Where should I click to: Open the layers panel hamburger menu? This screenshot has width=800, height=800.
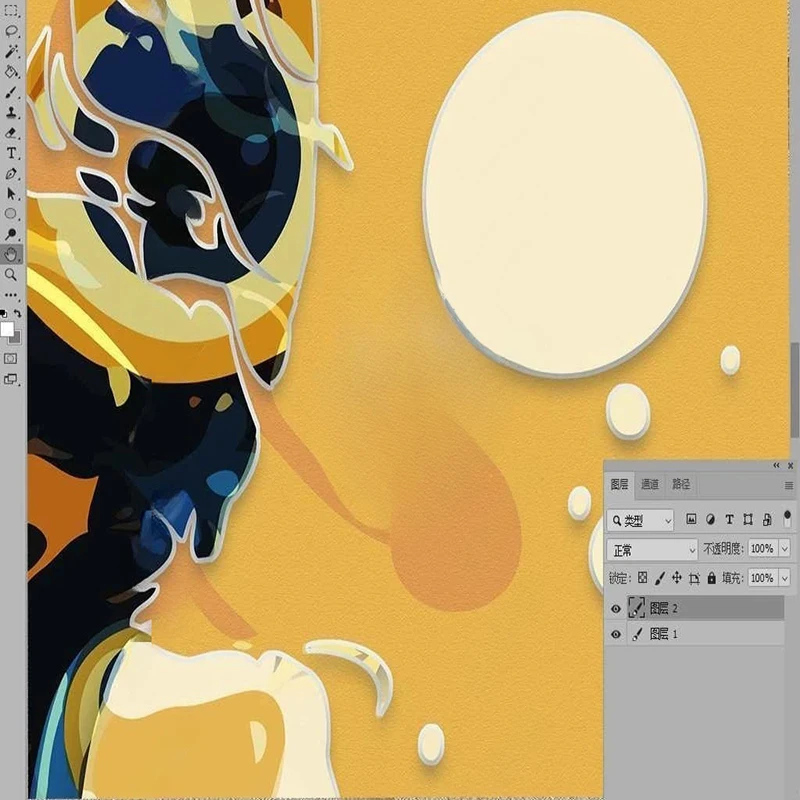(788, 485)
